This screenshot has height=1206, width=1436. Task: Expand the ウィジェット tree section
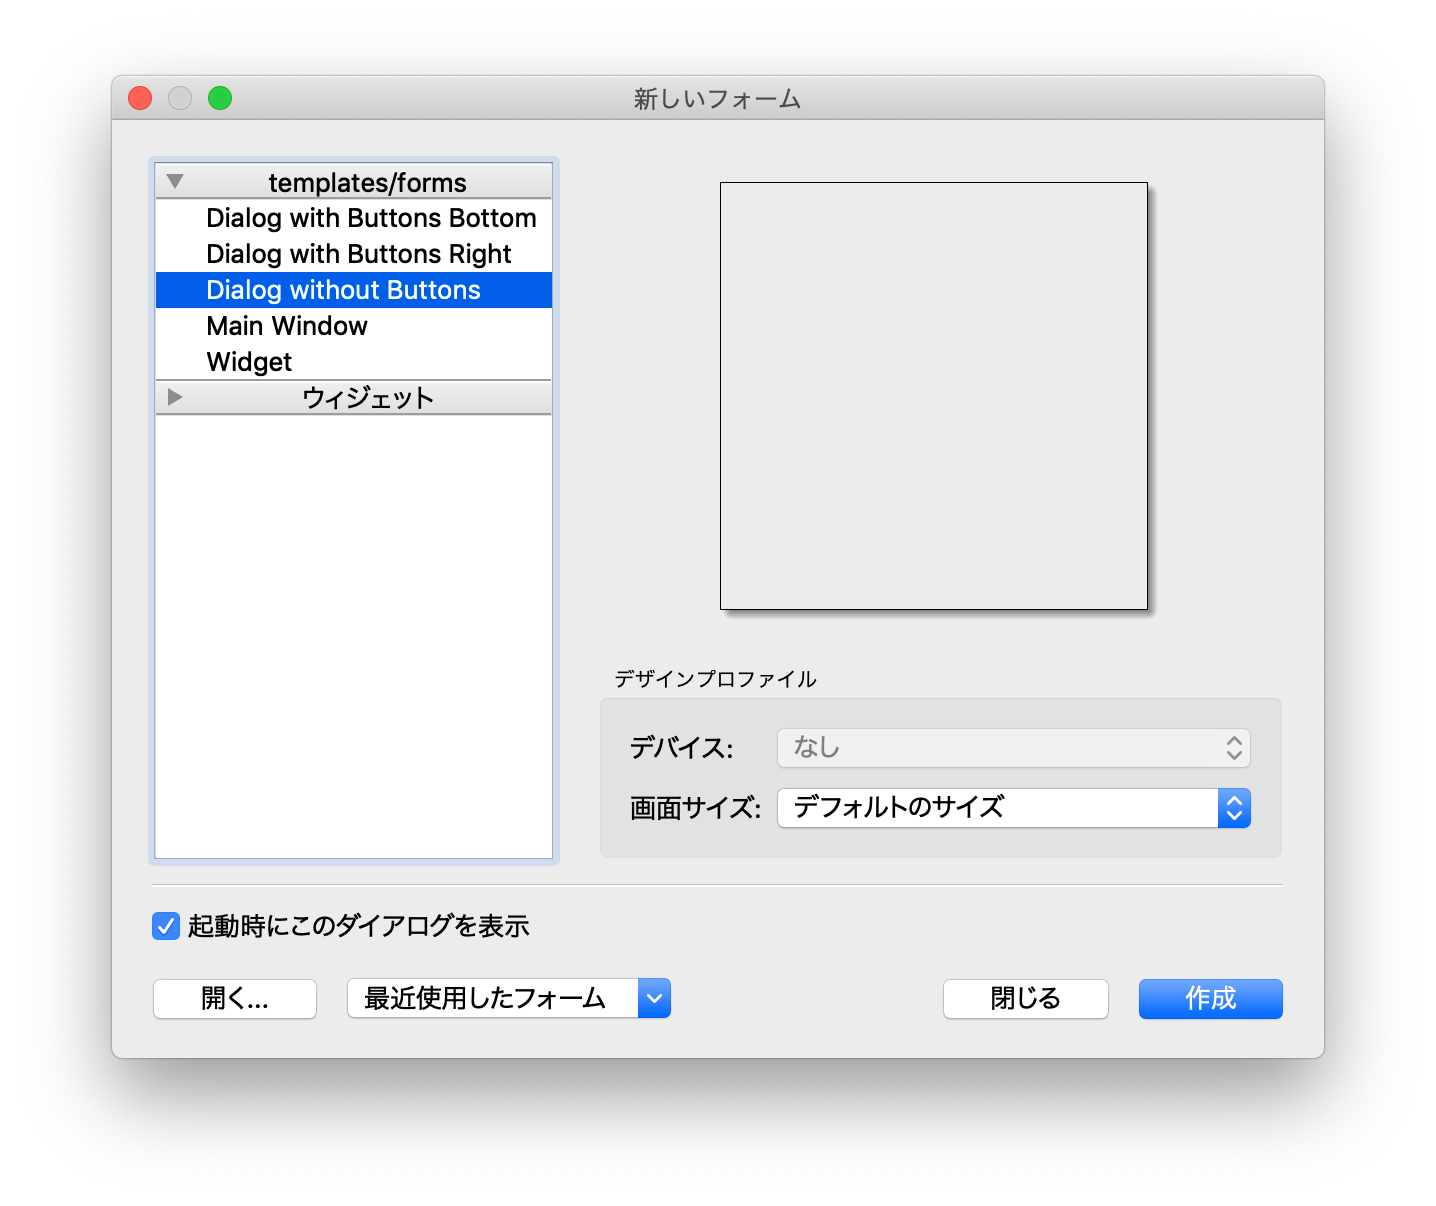click(175, 397)
